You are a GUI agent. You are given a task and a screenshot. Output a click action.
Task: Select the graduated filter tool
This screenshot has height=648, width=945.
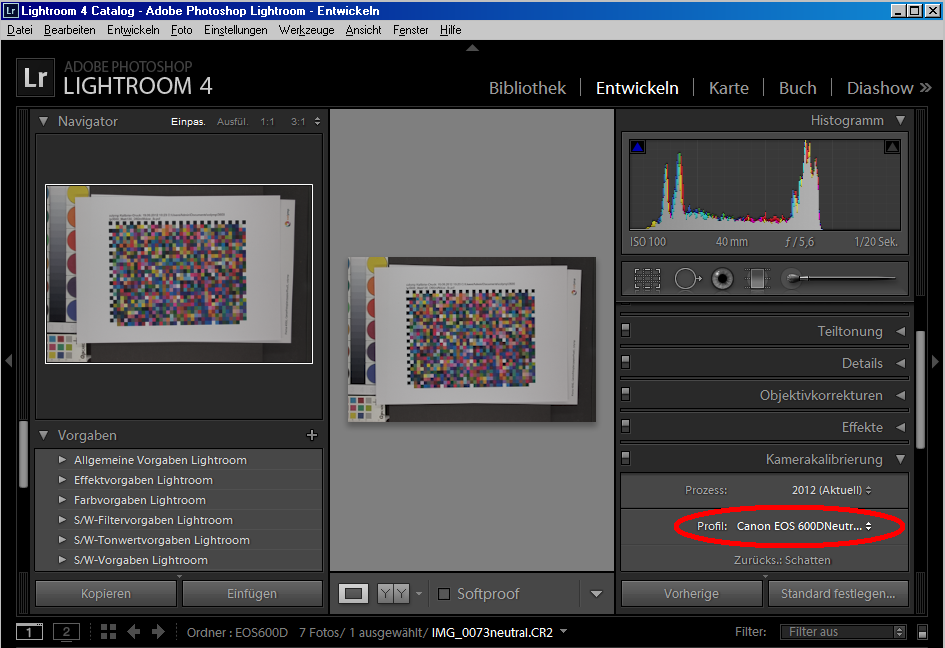(757, 279)
